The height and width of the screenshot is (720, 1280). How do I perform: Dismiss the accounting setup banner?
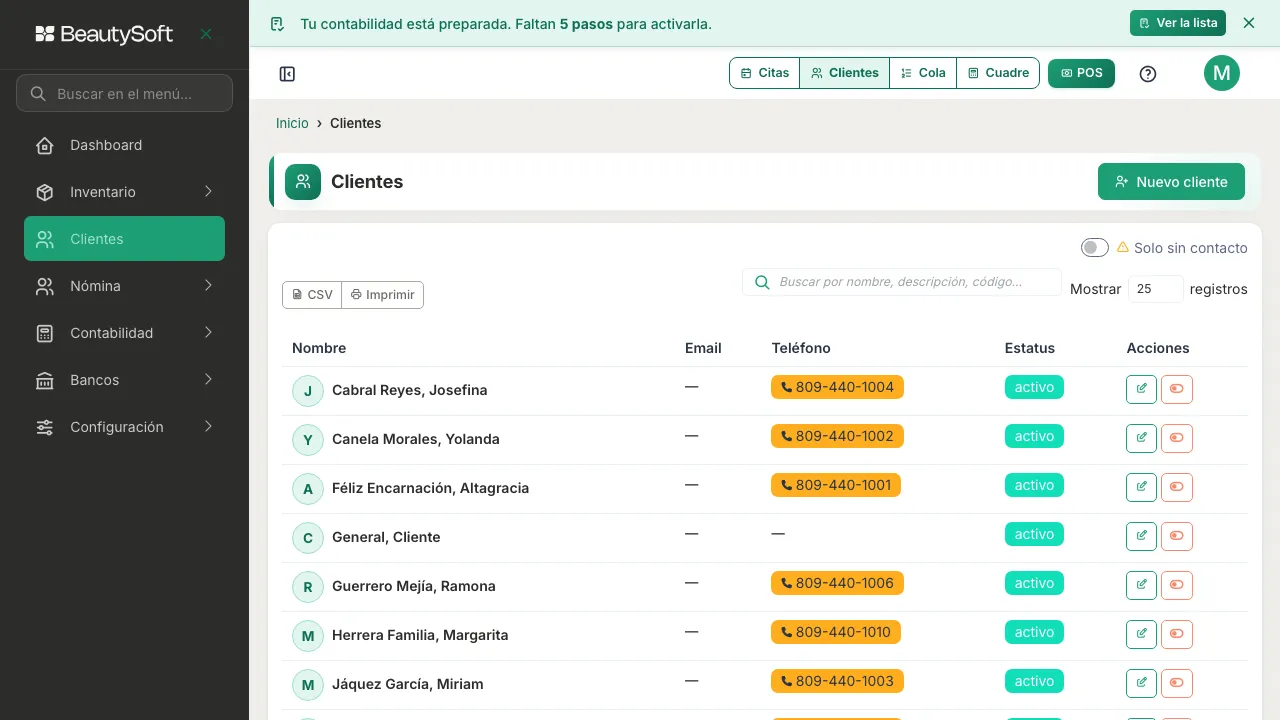[1248, 23]
